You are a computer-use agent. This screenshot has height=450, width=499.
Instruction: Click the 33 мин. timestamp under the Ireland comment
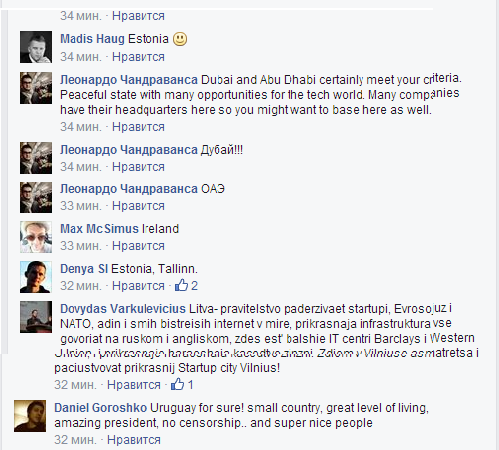81,246
